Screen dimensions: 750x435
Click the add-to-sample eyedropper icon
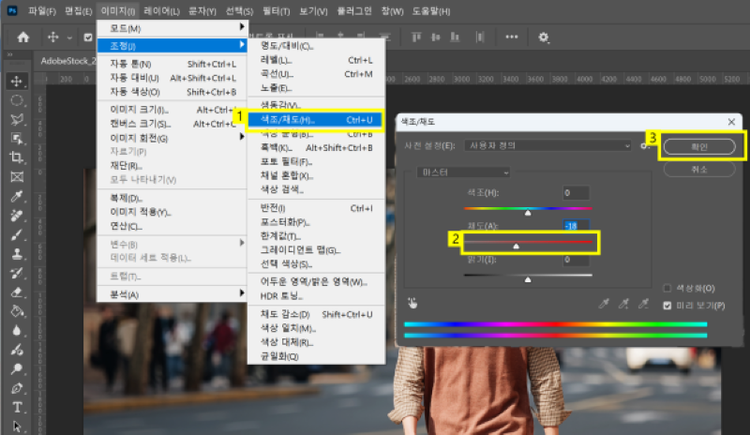pyautogui.click(x=624, y=303)
